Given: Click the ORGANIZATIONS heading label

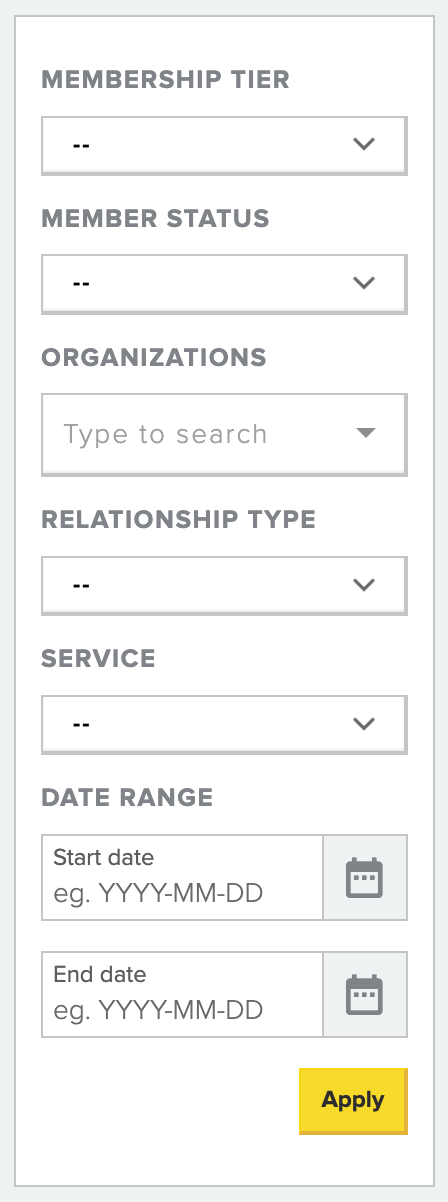Looking at the screenshot, I should [x=154, y=357].
